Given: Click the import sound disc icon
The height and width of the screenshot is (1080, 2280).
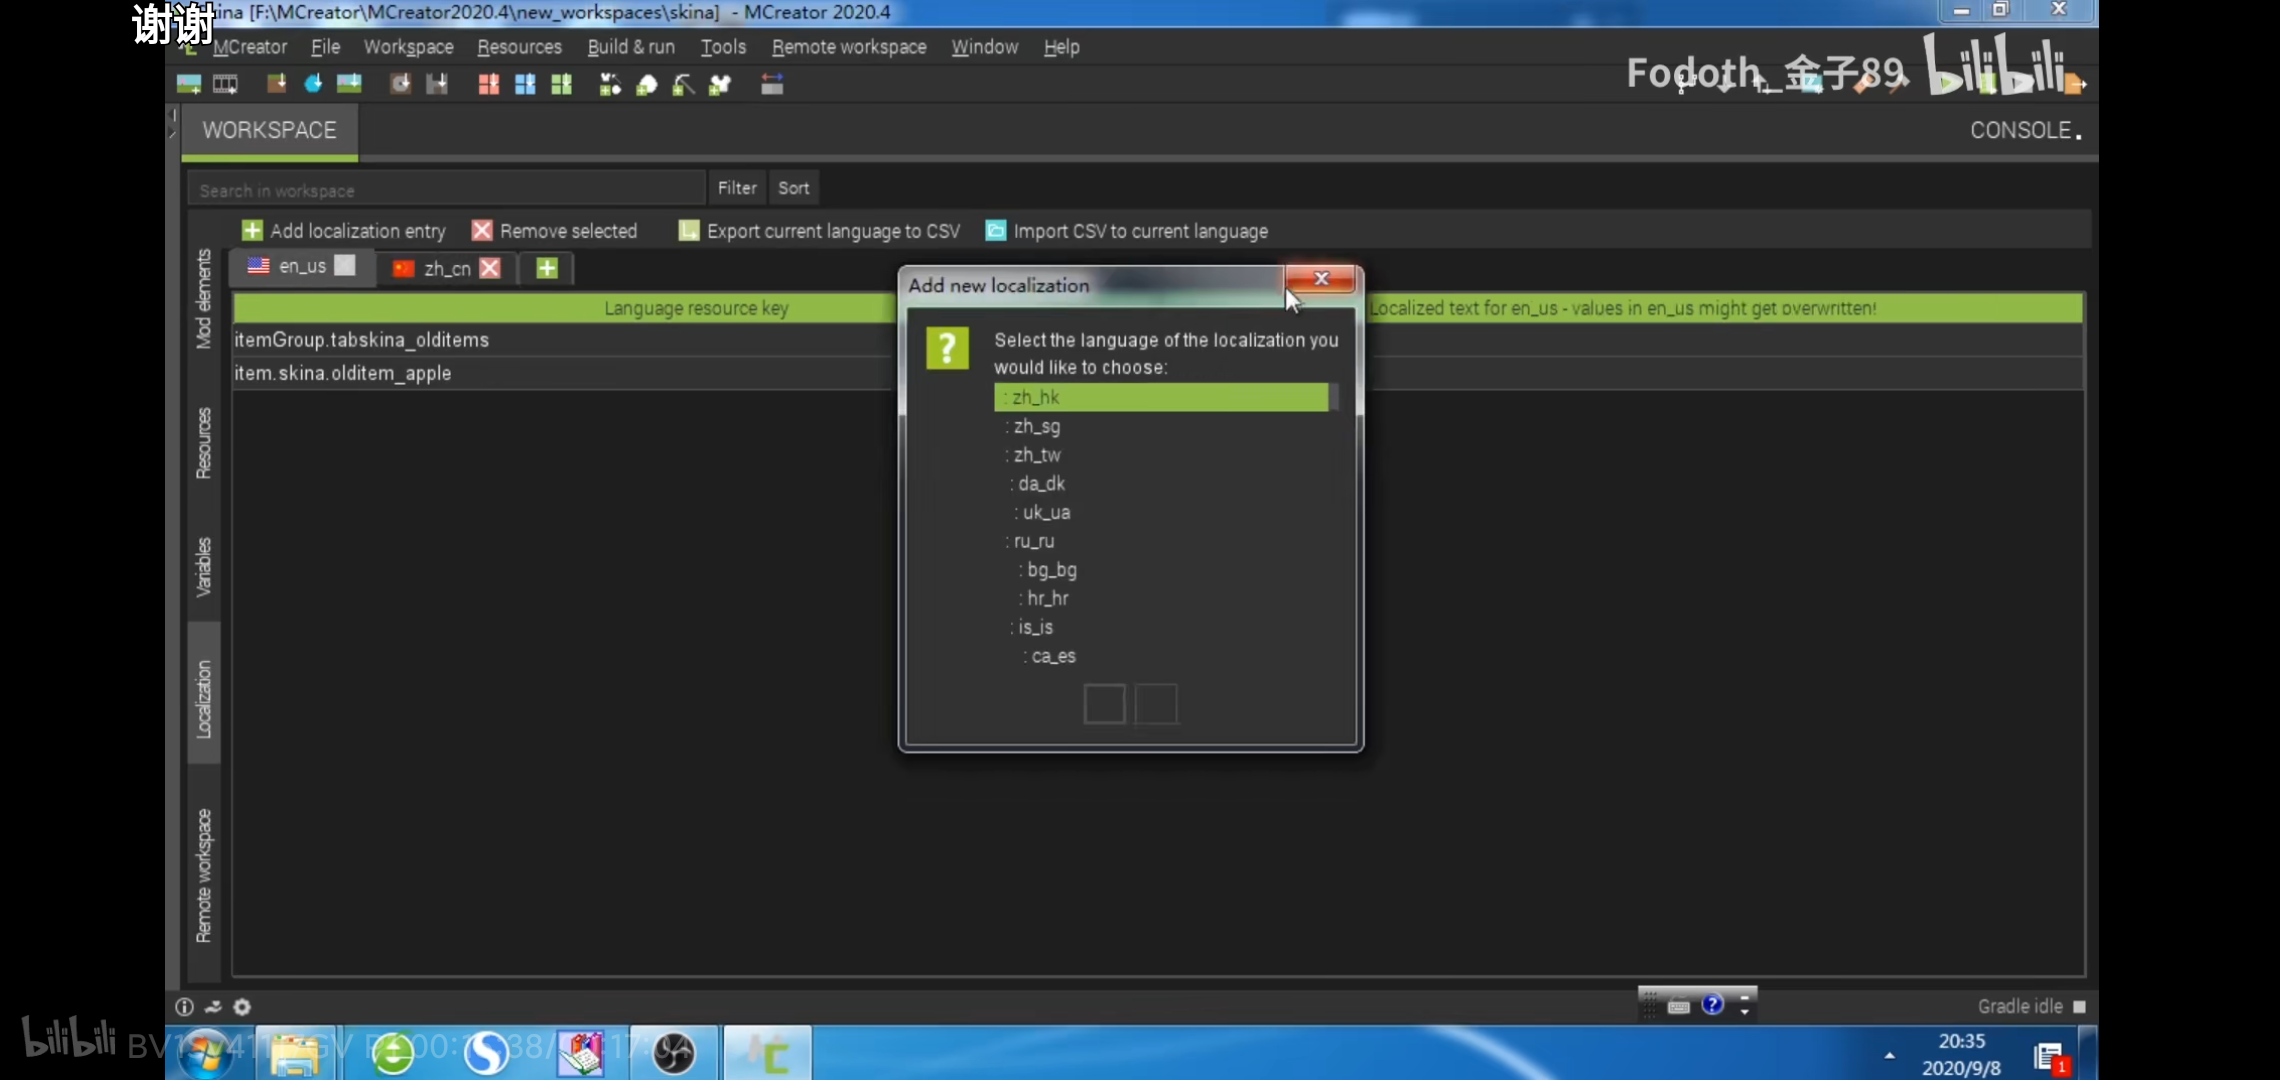Looking at the screenshot, I should coord(400,85).
